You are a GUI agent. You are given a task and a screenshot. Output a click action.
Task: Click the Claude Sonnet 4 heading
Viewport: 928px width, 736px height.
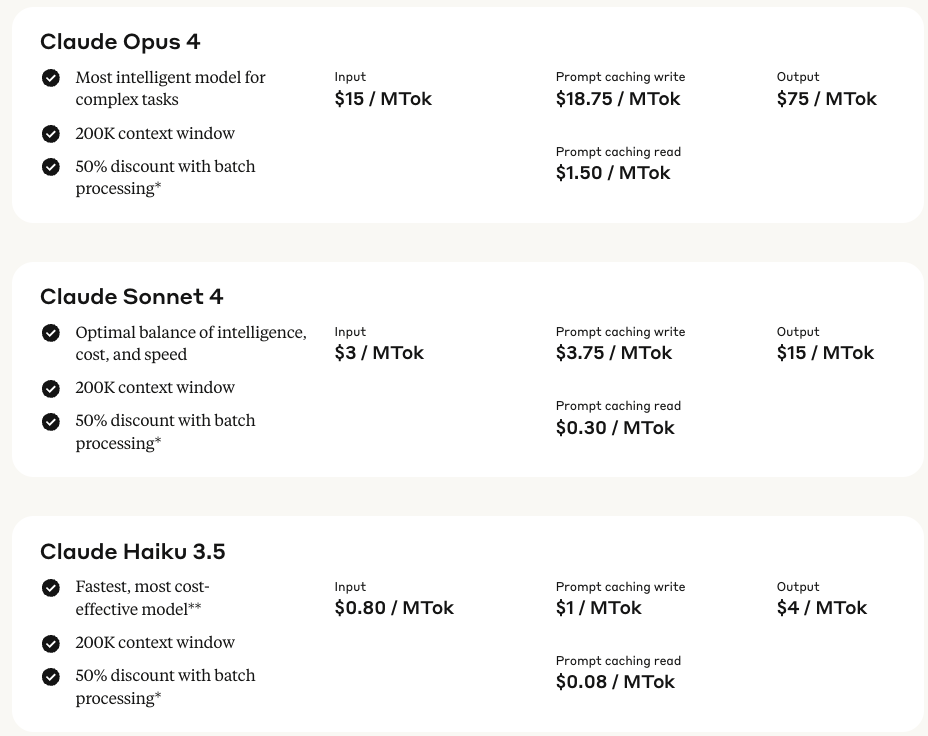click(131, 297)
